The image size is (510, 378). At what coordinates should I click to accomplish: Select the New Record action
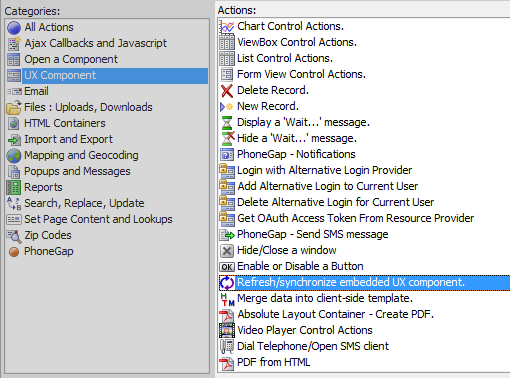[268, 106]
